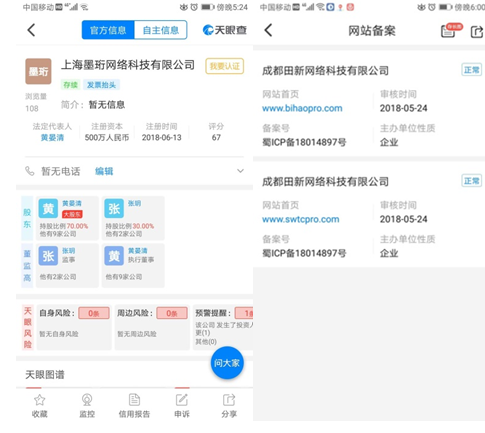This screenshot has width=485, height=433.
Task: Tap back arrow on 网站备案 page
Action: coord(268,30)
